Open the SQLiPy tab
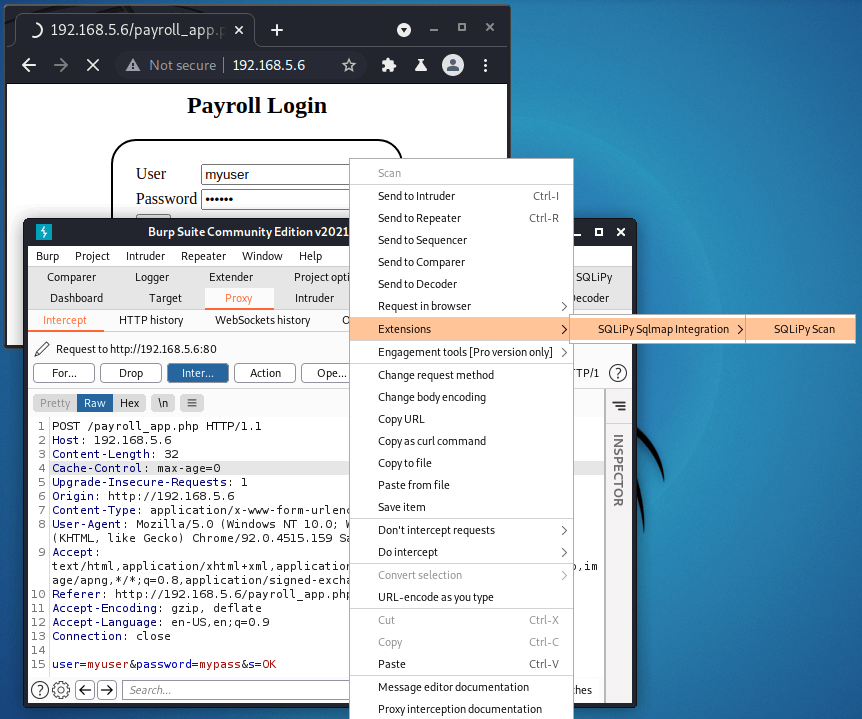Image resolution: width=862 pixels, height=719 pixels. click(x=594, y=278)
